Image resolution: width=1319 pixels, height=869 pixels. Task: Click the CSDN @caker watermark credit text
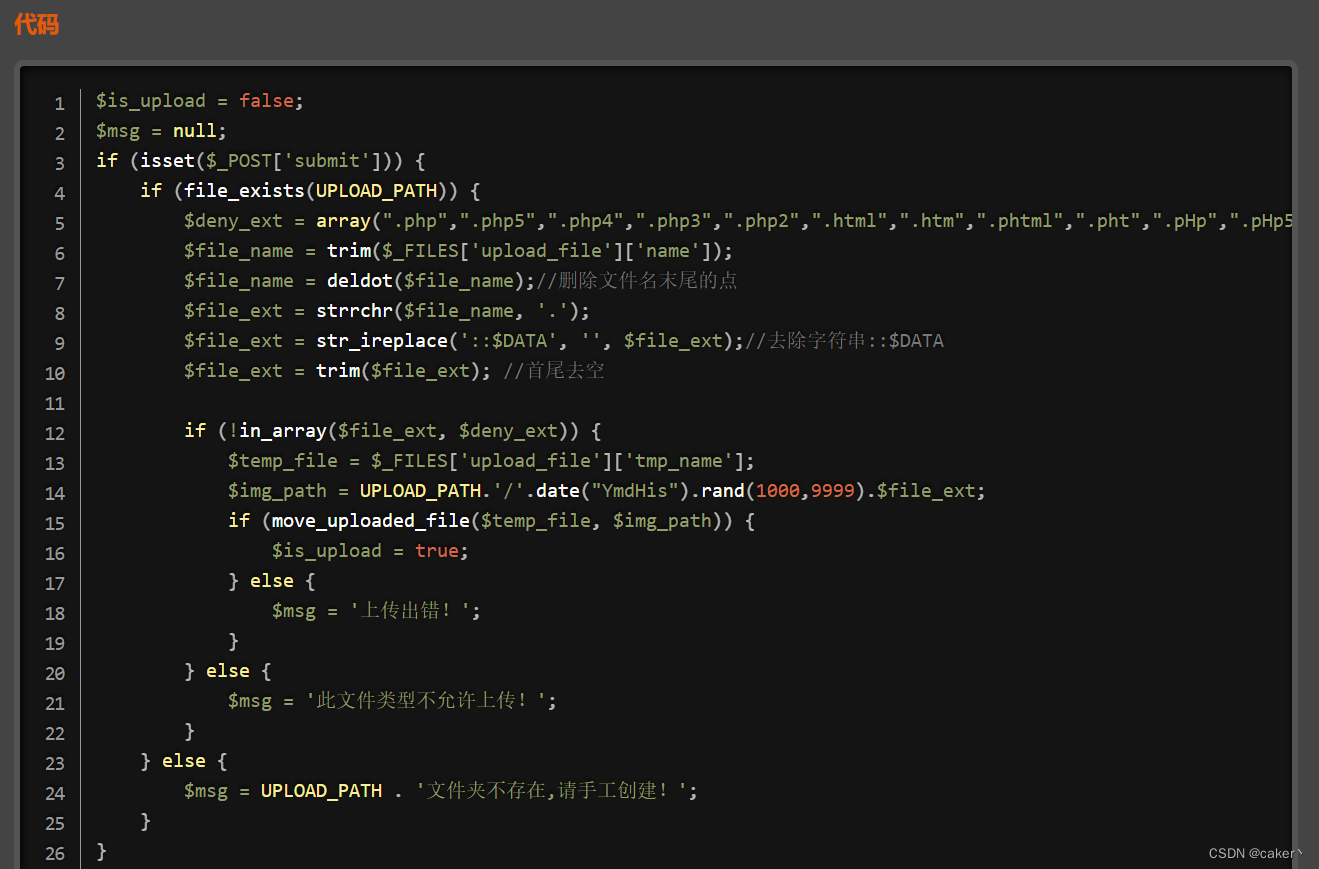[1256, 853]
